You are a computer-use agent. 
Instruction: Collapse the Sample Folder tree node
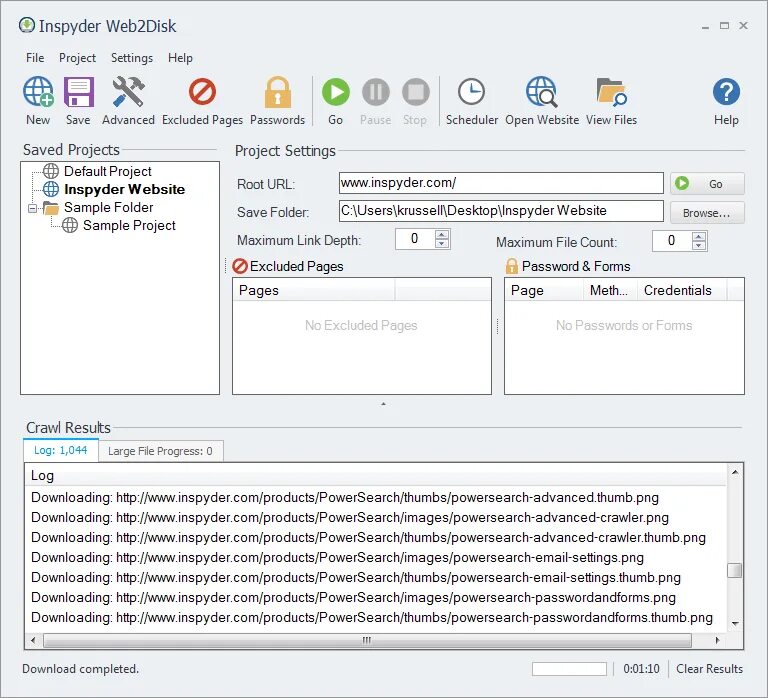pyautogui.click(x=32, y=209)
